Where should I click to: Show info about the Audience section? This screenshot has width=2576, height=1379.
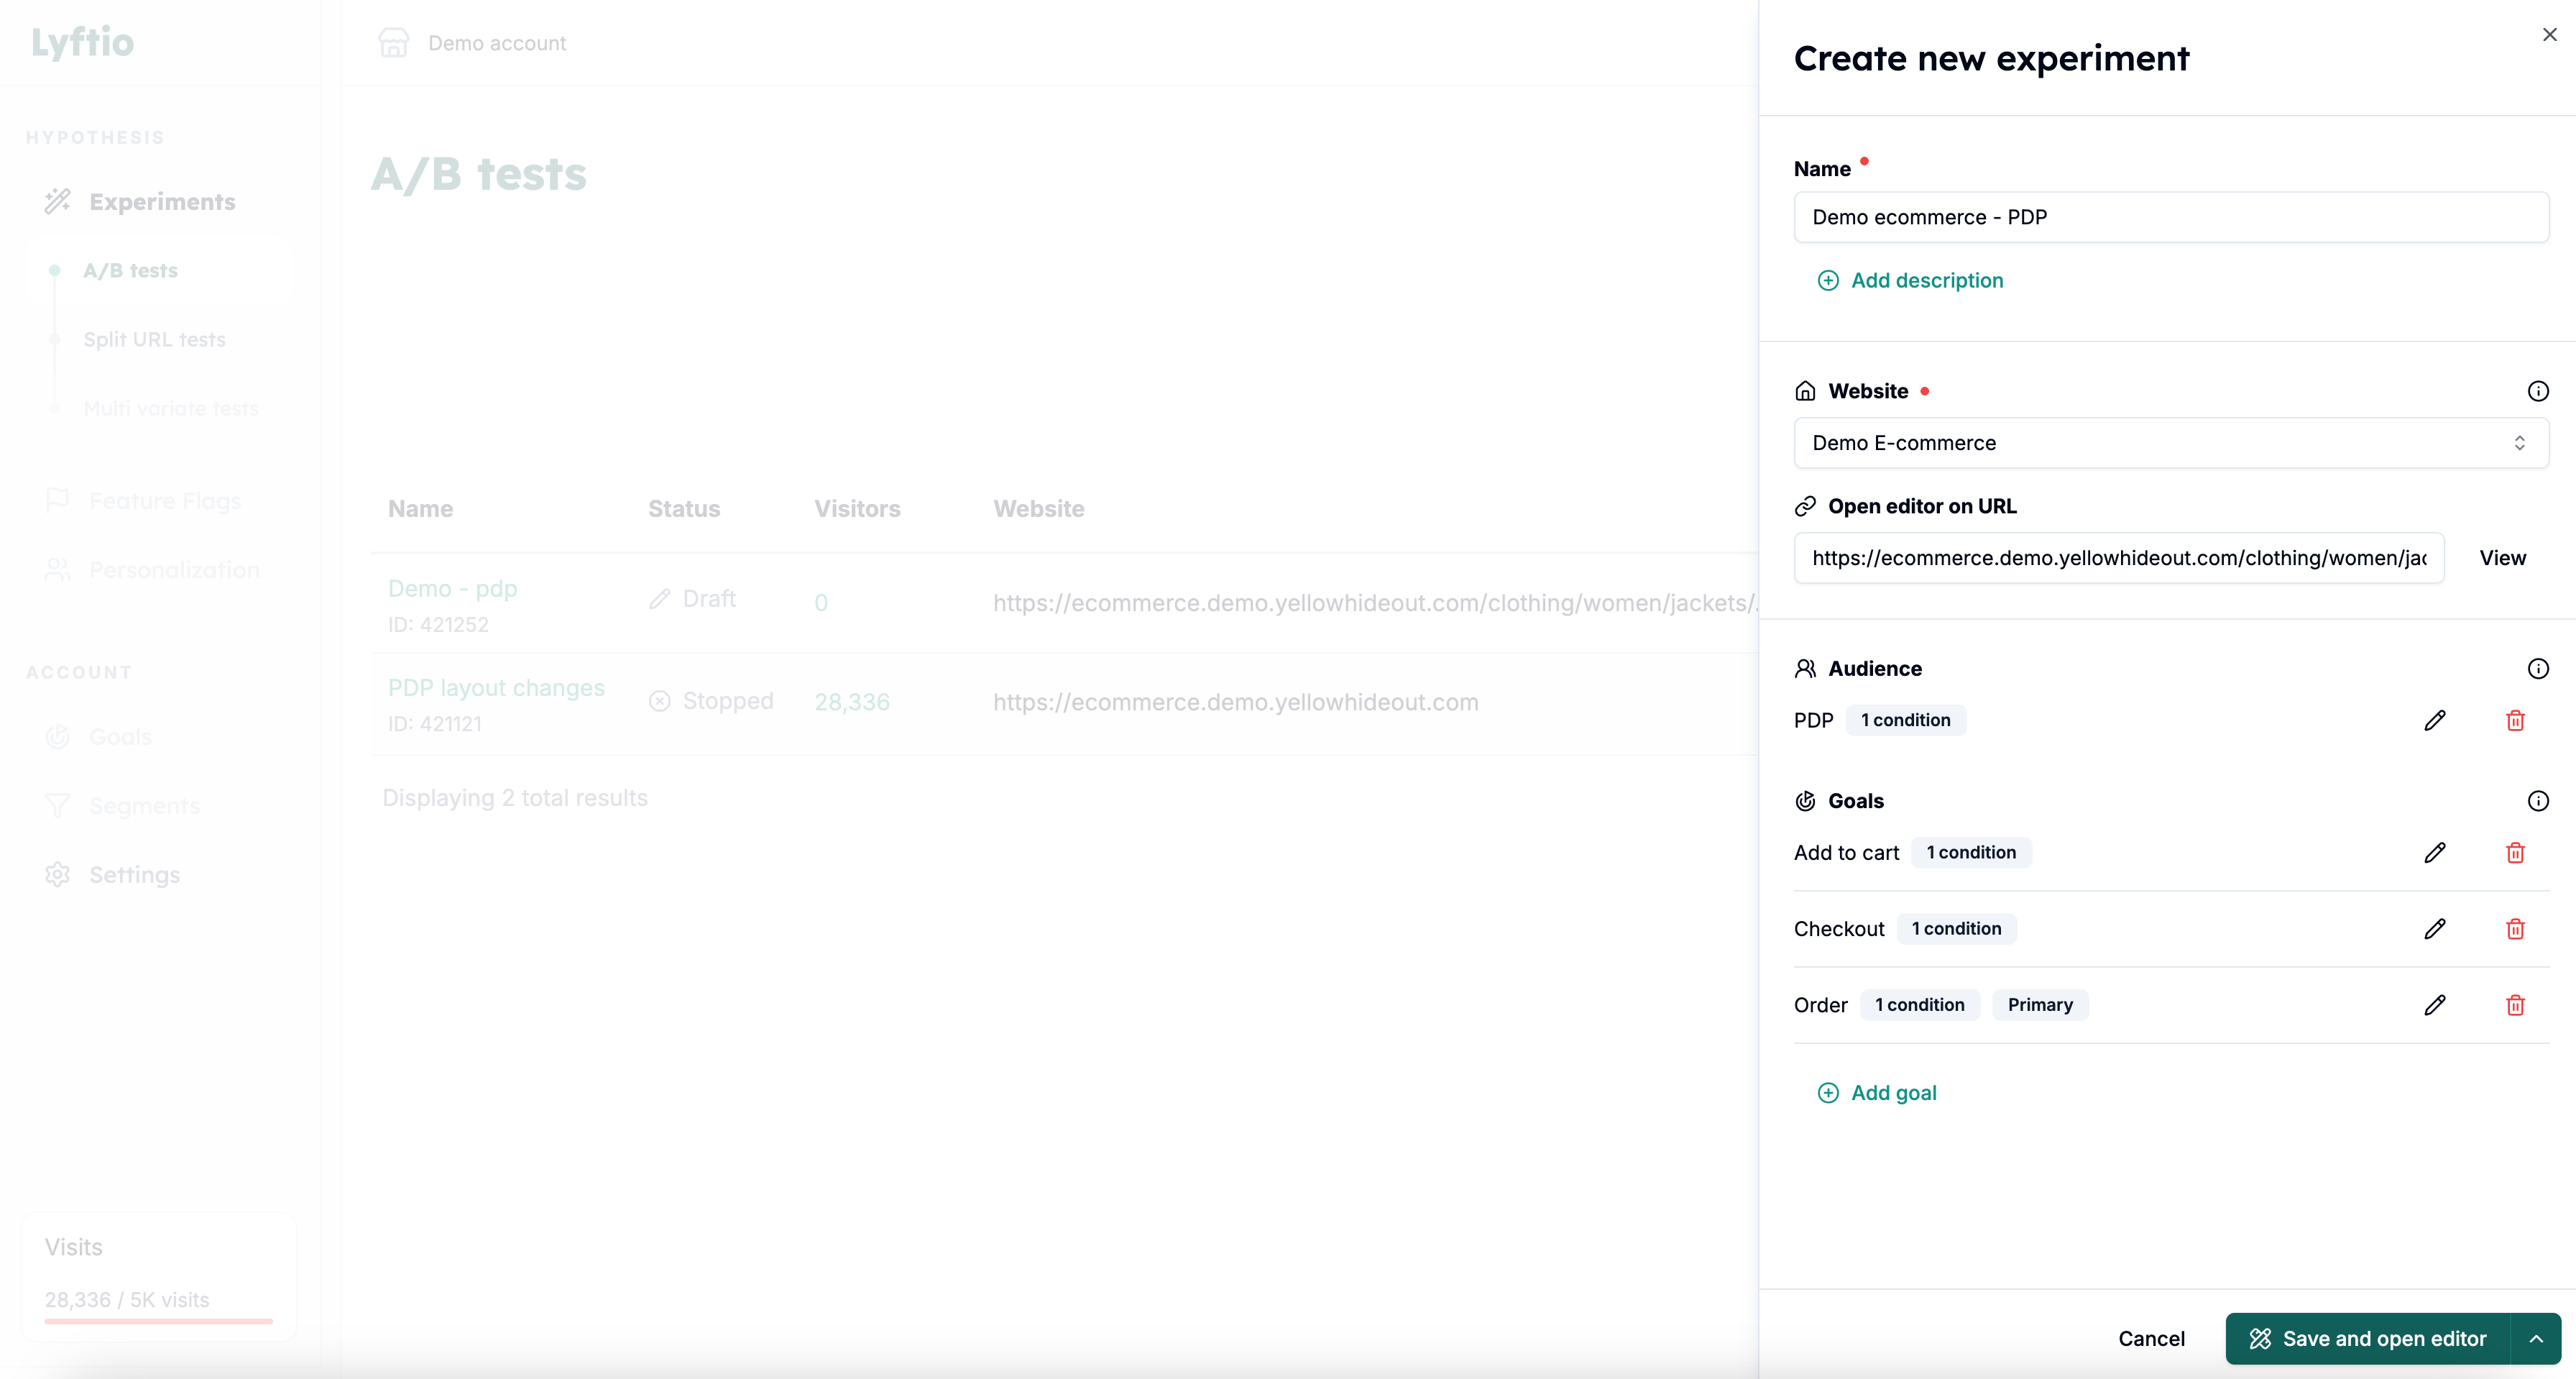[x=2538, y=668]
